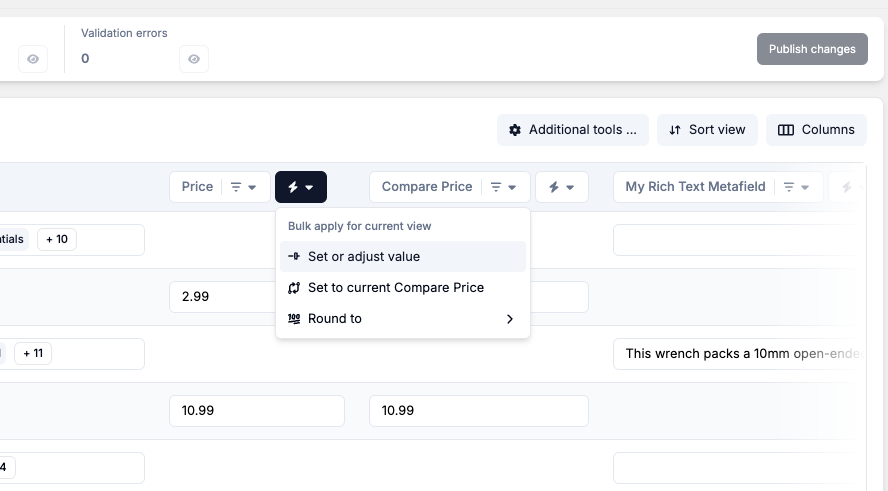888x491 pixels.
Task: Close the Price bulk actions lightning dropdown
Action: click(300, 187)
